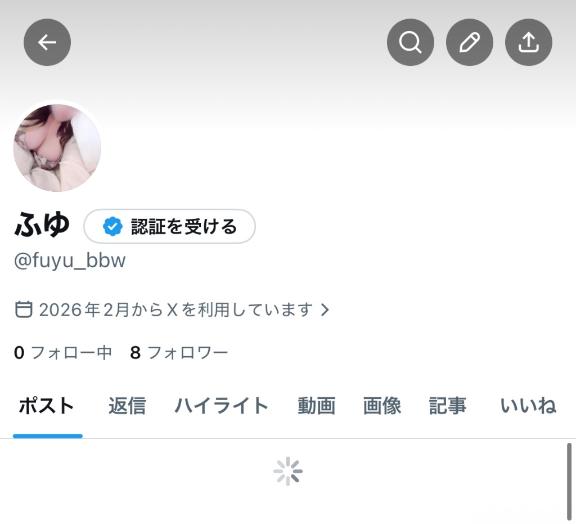Image resolution: width=576 pixels, height=524 pixels.
Task: Open the profile avatar picture
Action: pos(57,148)
